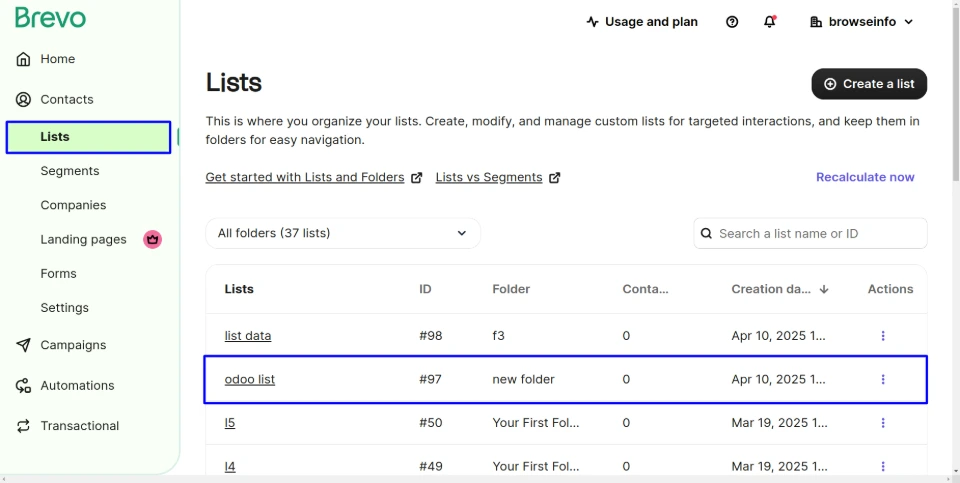Open Companies from the sidebar
This screenshot has width=960, height=483.
click(x=73, y=205)
